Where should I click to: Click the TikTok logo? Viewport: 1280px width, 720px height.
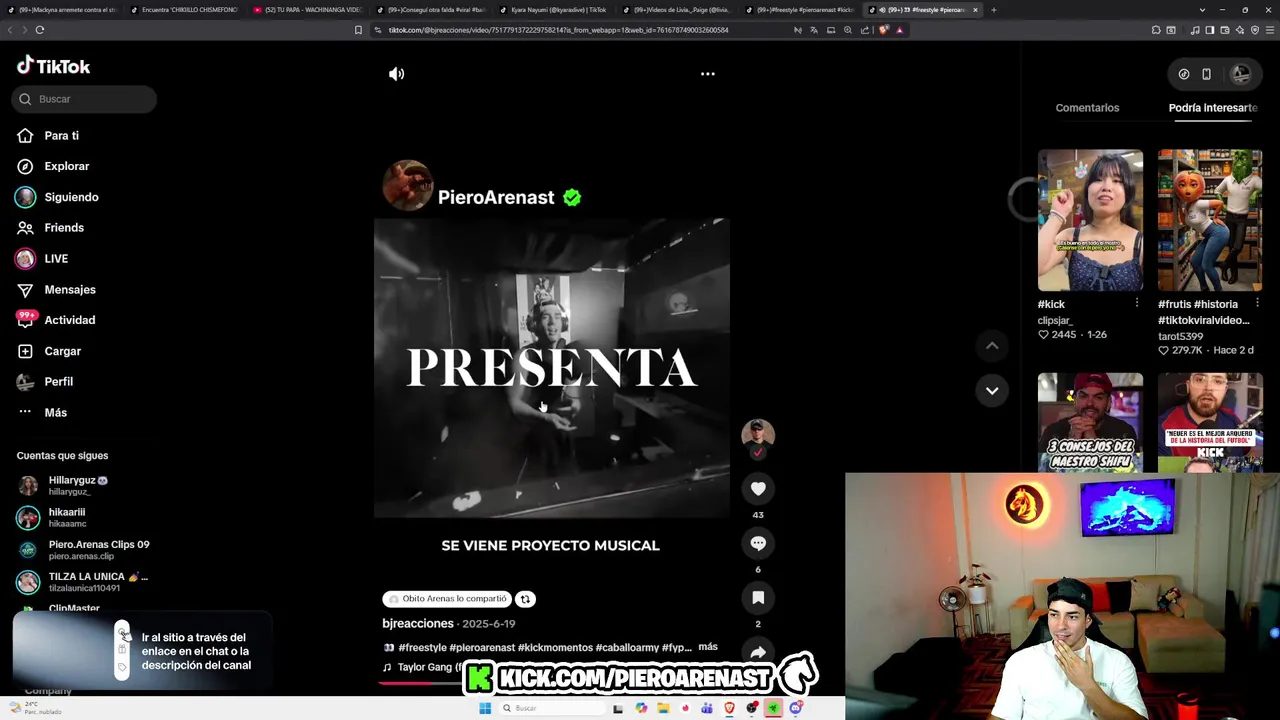pos(54,66)
